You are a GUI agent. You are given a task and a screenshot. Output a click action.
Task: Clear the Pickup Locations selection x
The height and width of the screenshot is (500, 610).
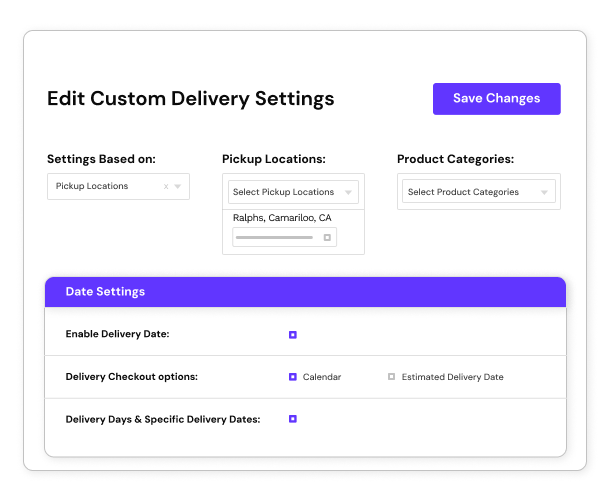coord(166,186)
